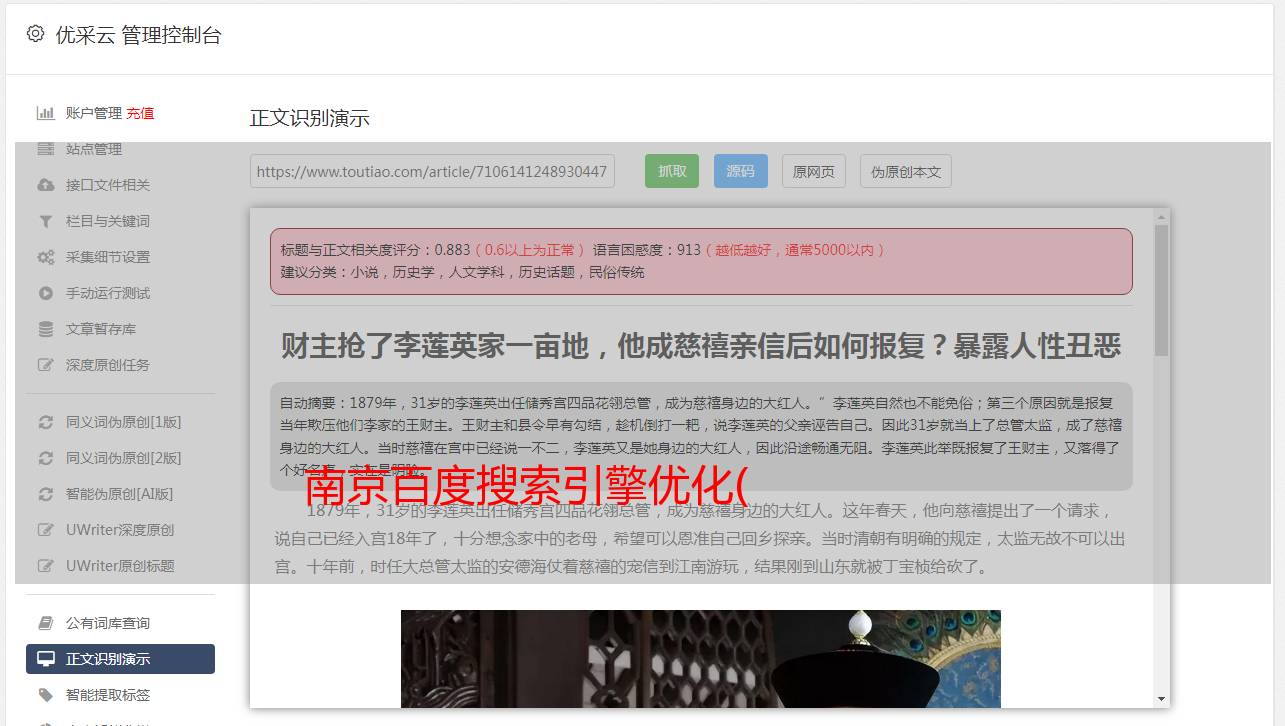Click the edit icon beside UWriter深度原创

pos(45,530)
